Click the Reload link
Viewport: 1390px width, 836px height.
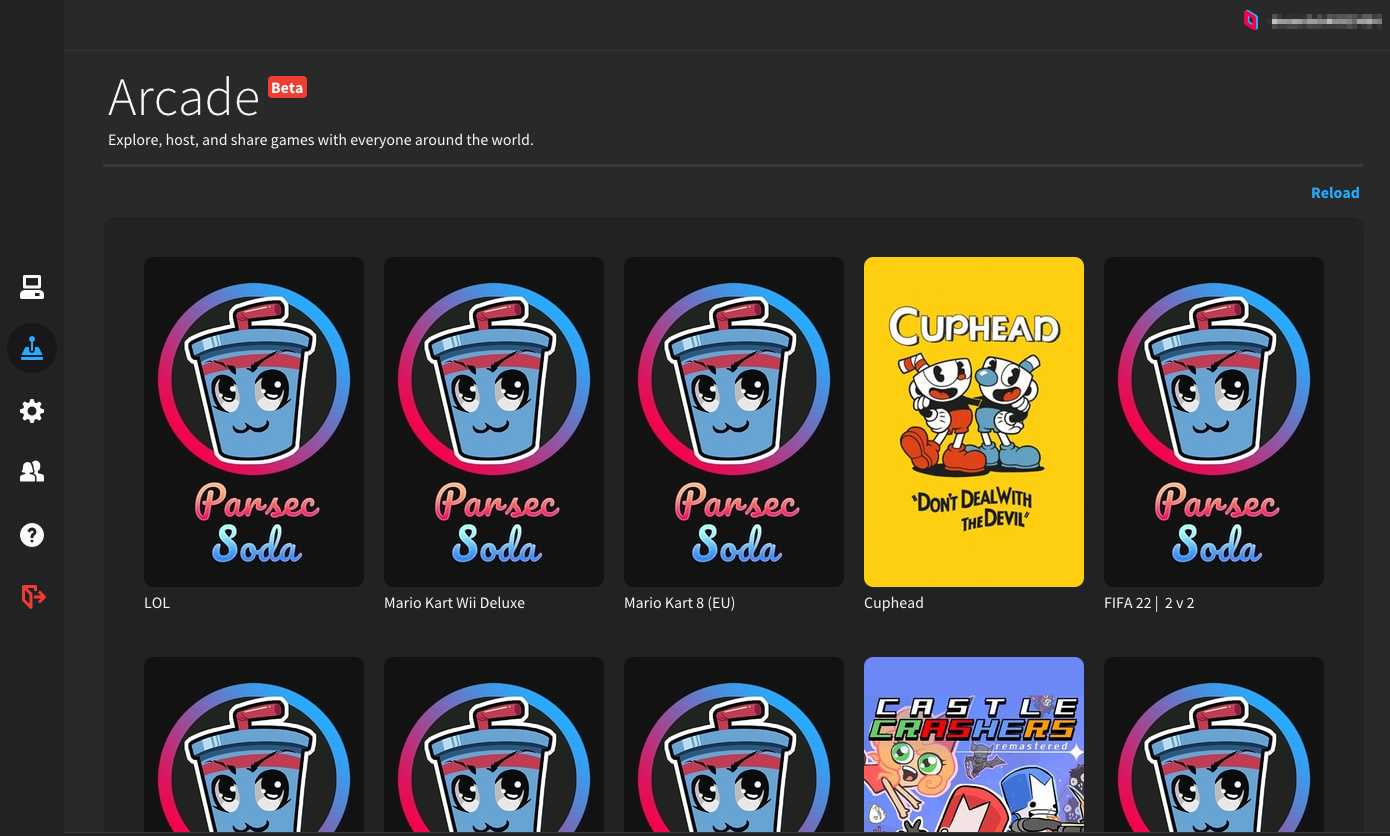pyautogui.click(x=1335, y=193)
